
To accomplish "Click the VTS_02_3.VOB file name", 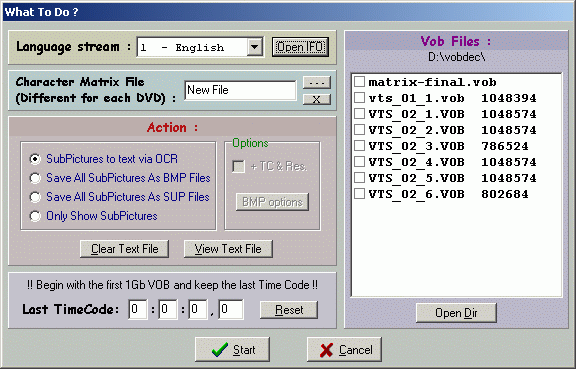I will click(417, 146).
